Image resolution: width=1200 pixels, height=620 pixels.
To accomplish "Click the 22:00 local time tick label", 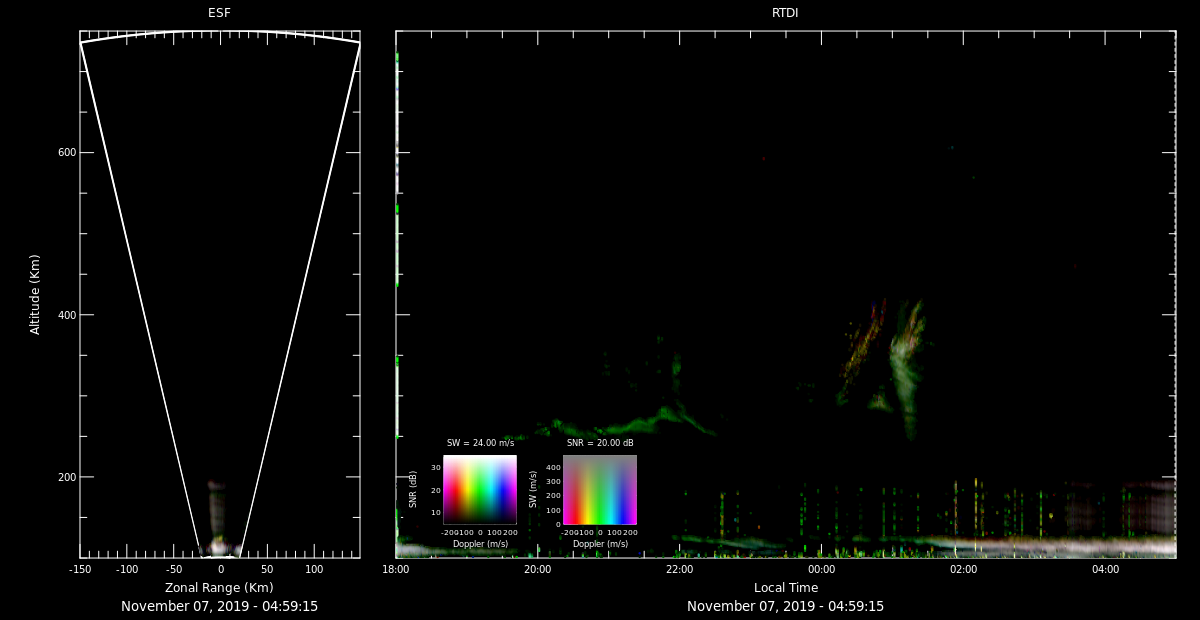I will pos(680,569).
